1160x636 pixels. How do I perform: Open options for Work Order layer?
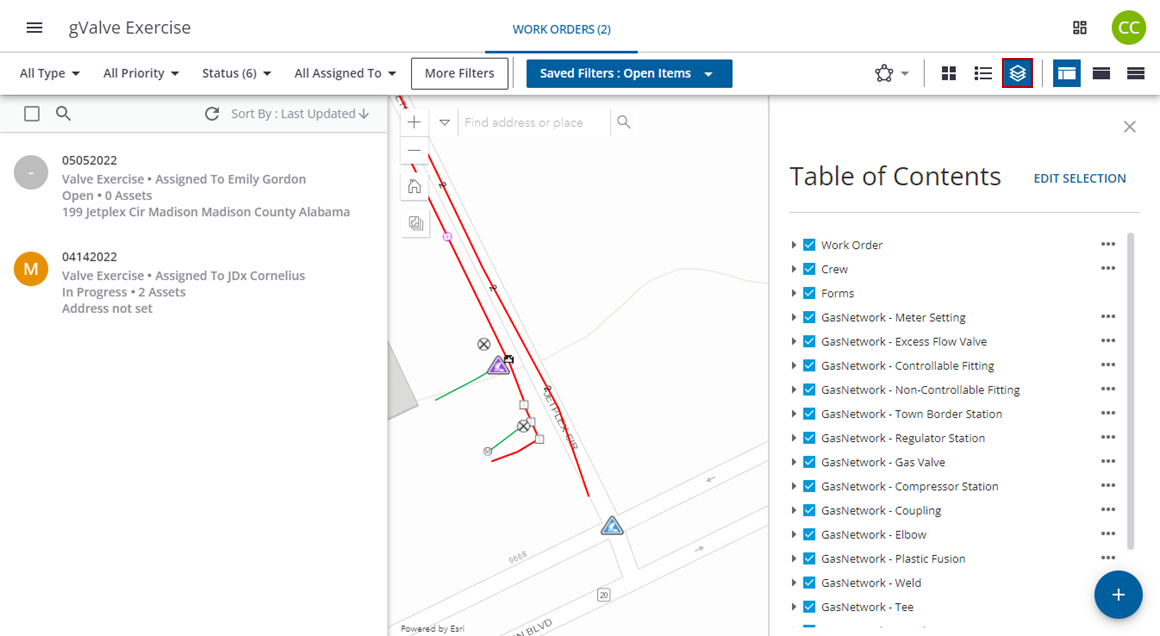[1107, 244]
